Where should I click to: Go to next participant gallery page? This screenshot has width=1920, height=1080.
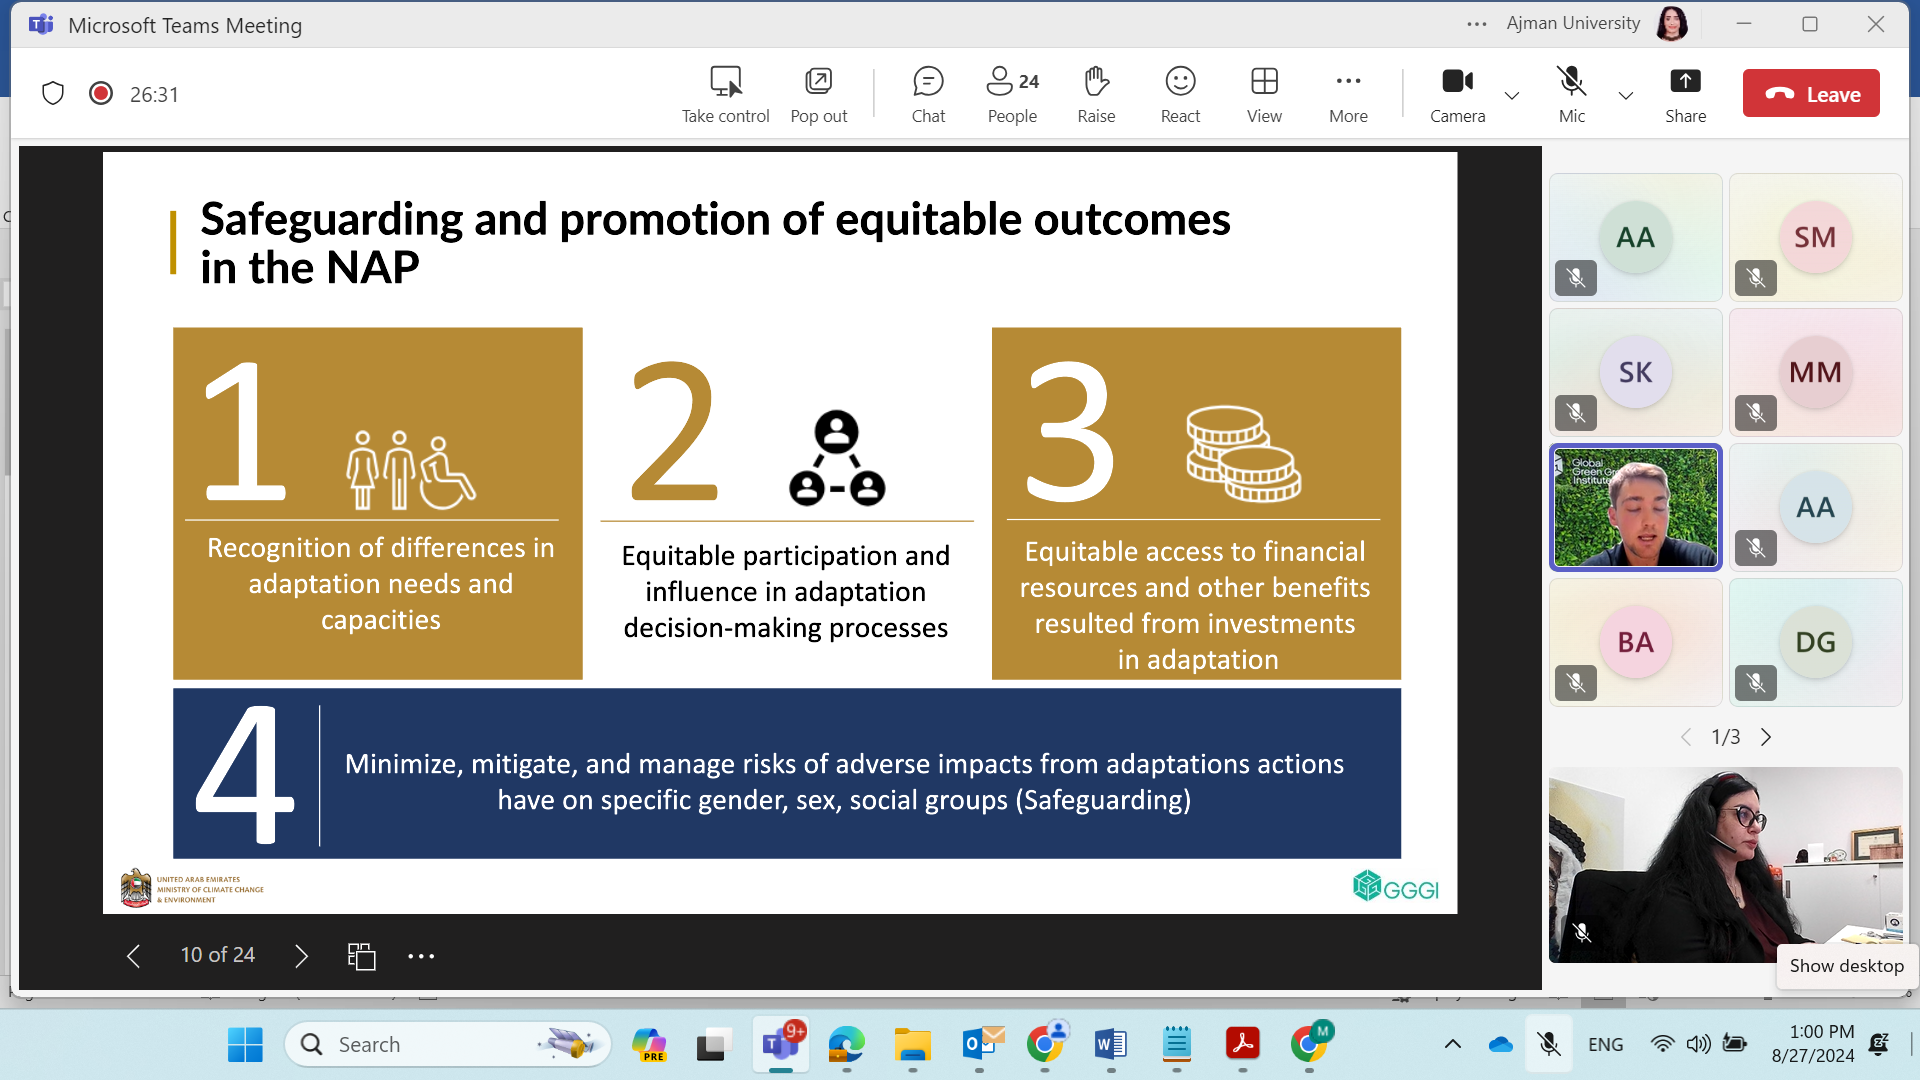tap(1766, 737)
